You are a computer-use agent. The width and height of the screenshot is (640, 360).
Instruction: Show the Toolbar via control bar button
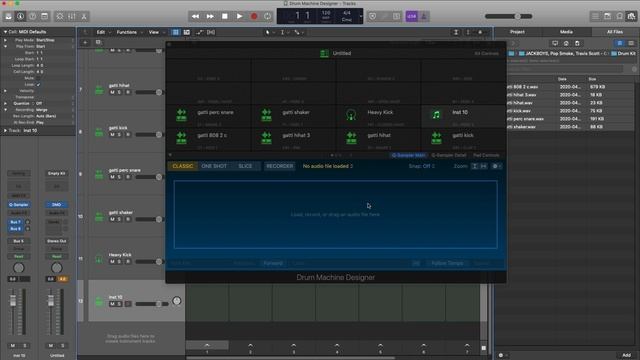click(x=44, y=16)
